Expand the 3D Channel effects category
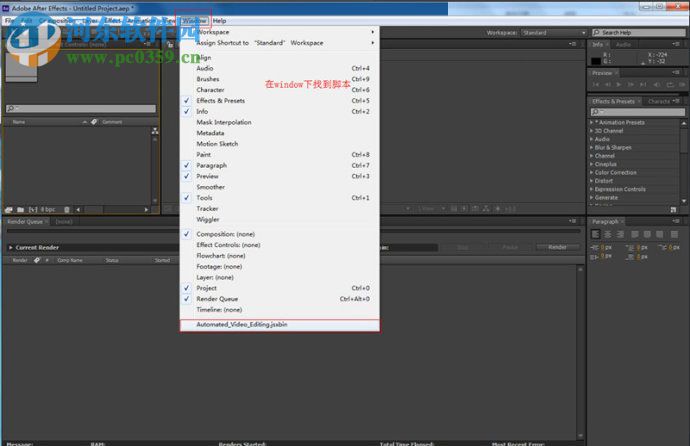The image size is (690, 446). (591, 131)
